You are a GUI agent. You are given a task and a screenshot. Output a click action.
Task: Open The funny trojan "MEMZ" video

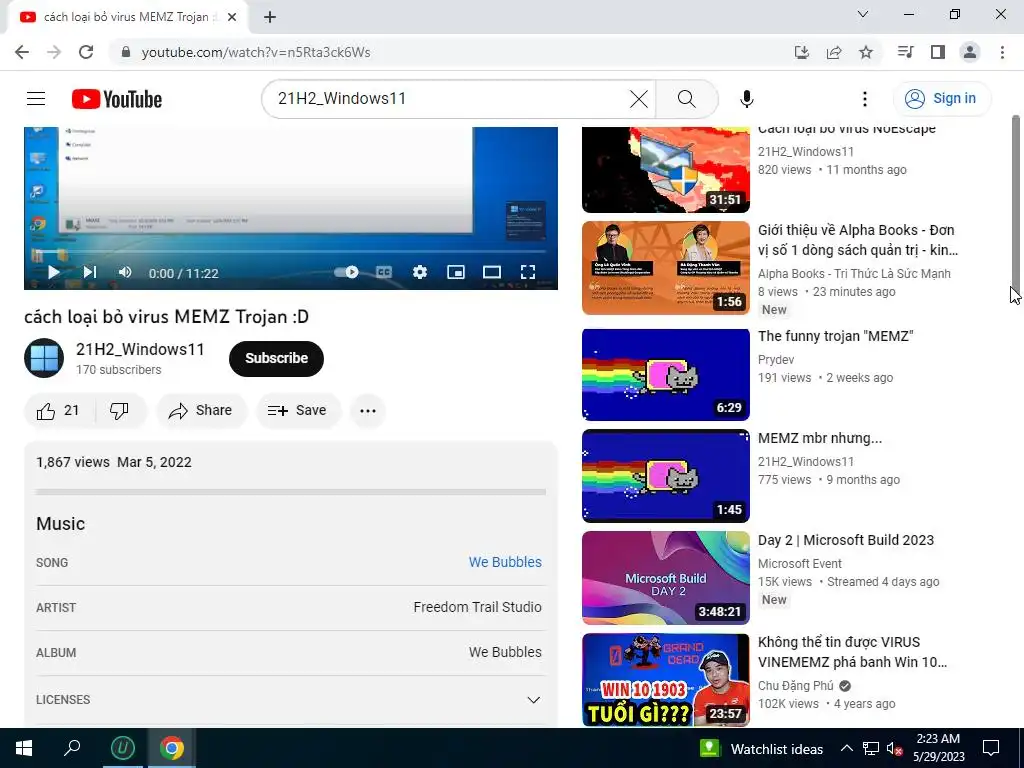[835, 336]
